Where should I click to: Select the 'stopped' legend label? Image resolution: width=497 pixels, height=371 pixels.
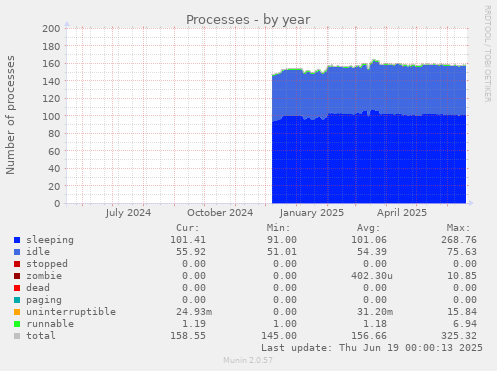pyautogui.click(x=47, y=264)
